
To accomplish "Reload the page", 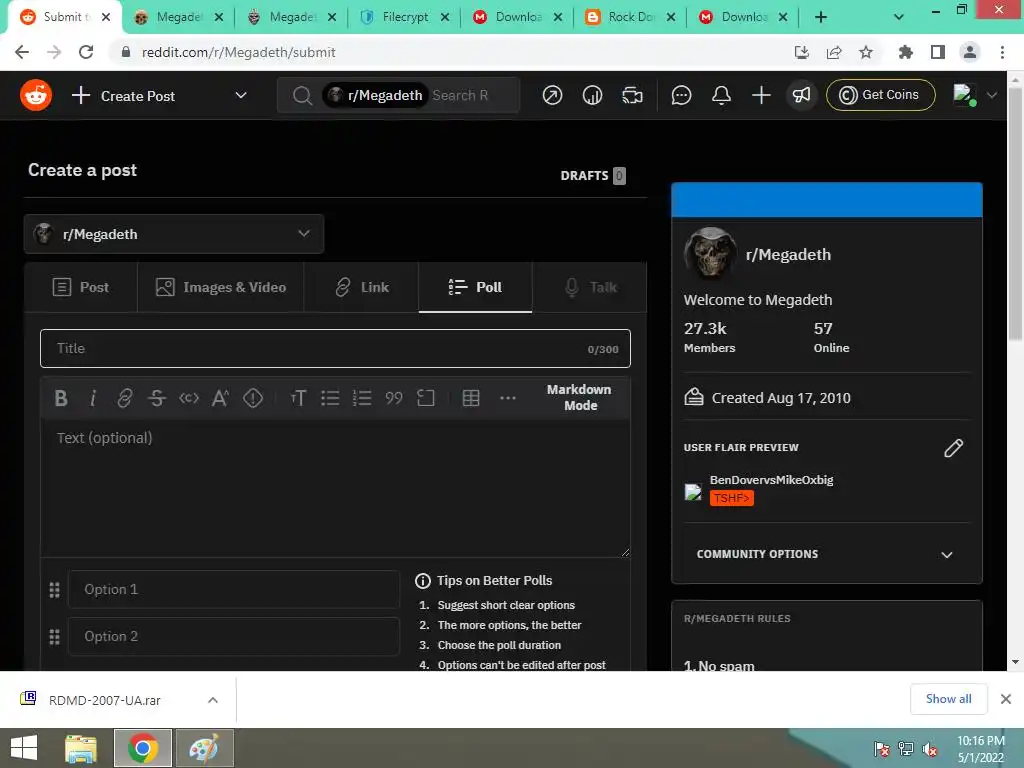I will tap(86, 52).
